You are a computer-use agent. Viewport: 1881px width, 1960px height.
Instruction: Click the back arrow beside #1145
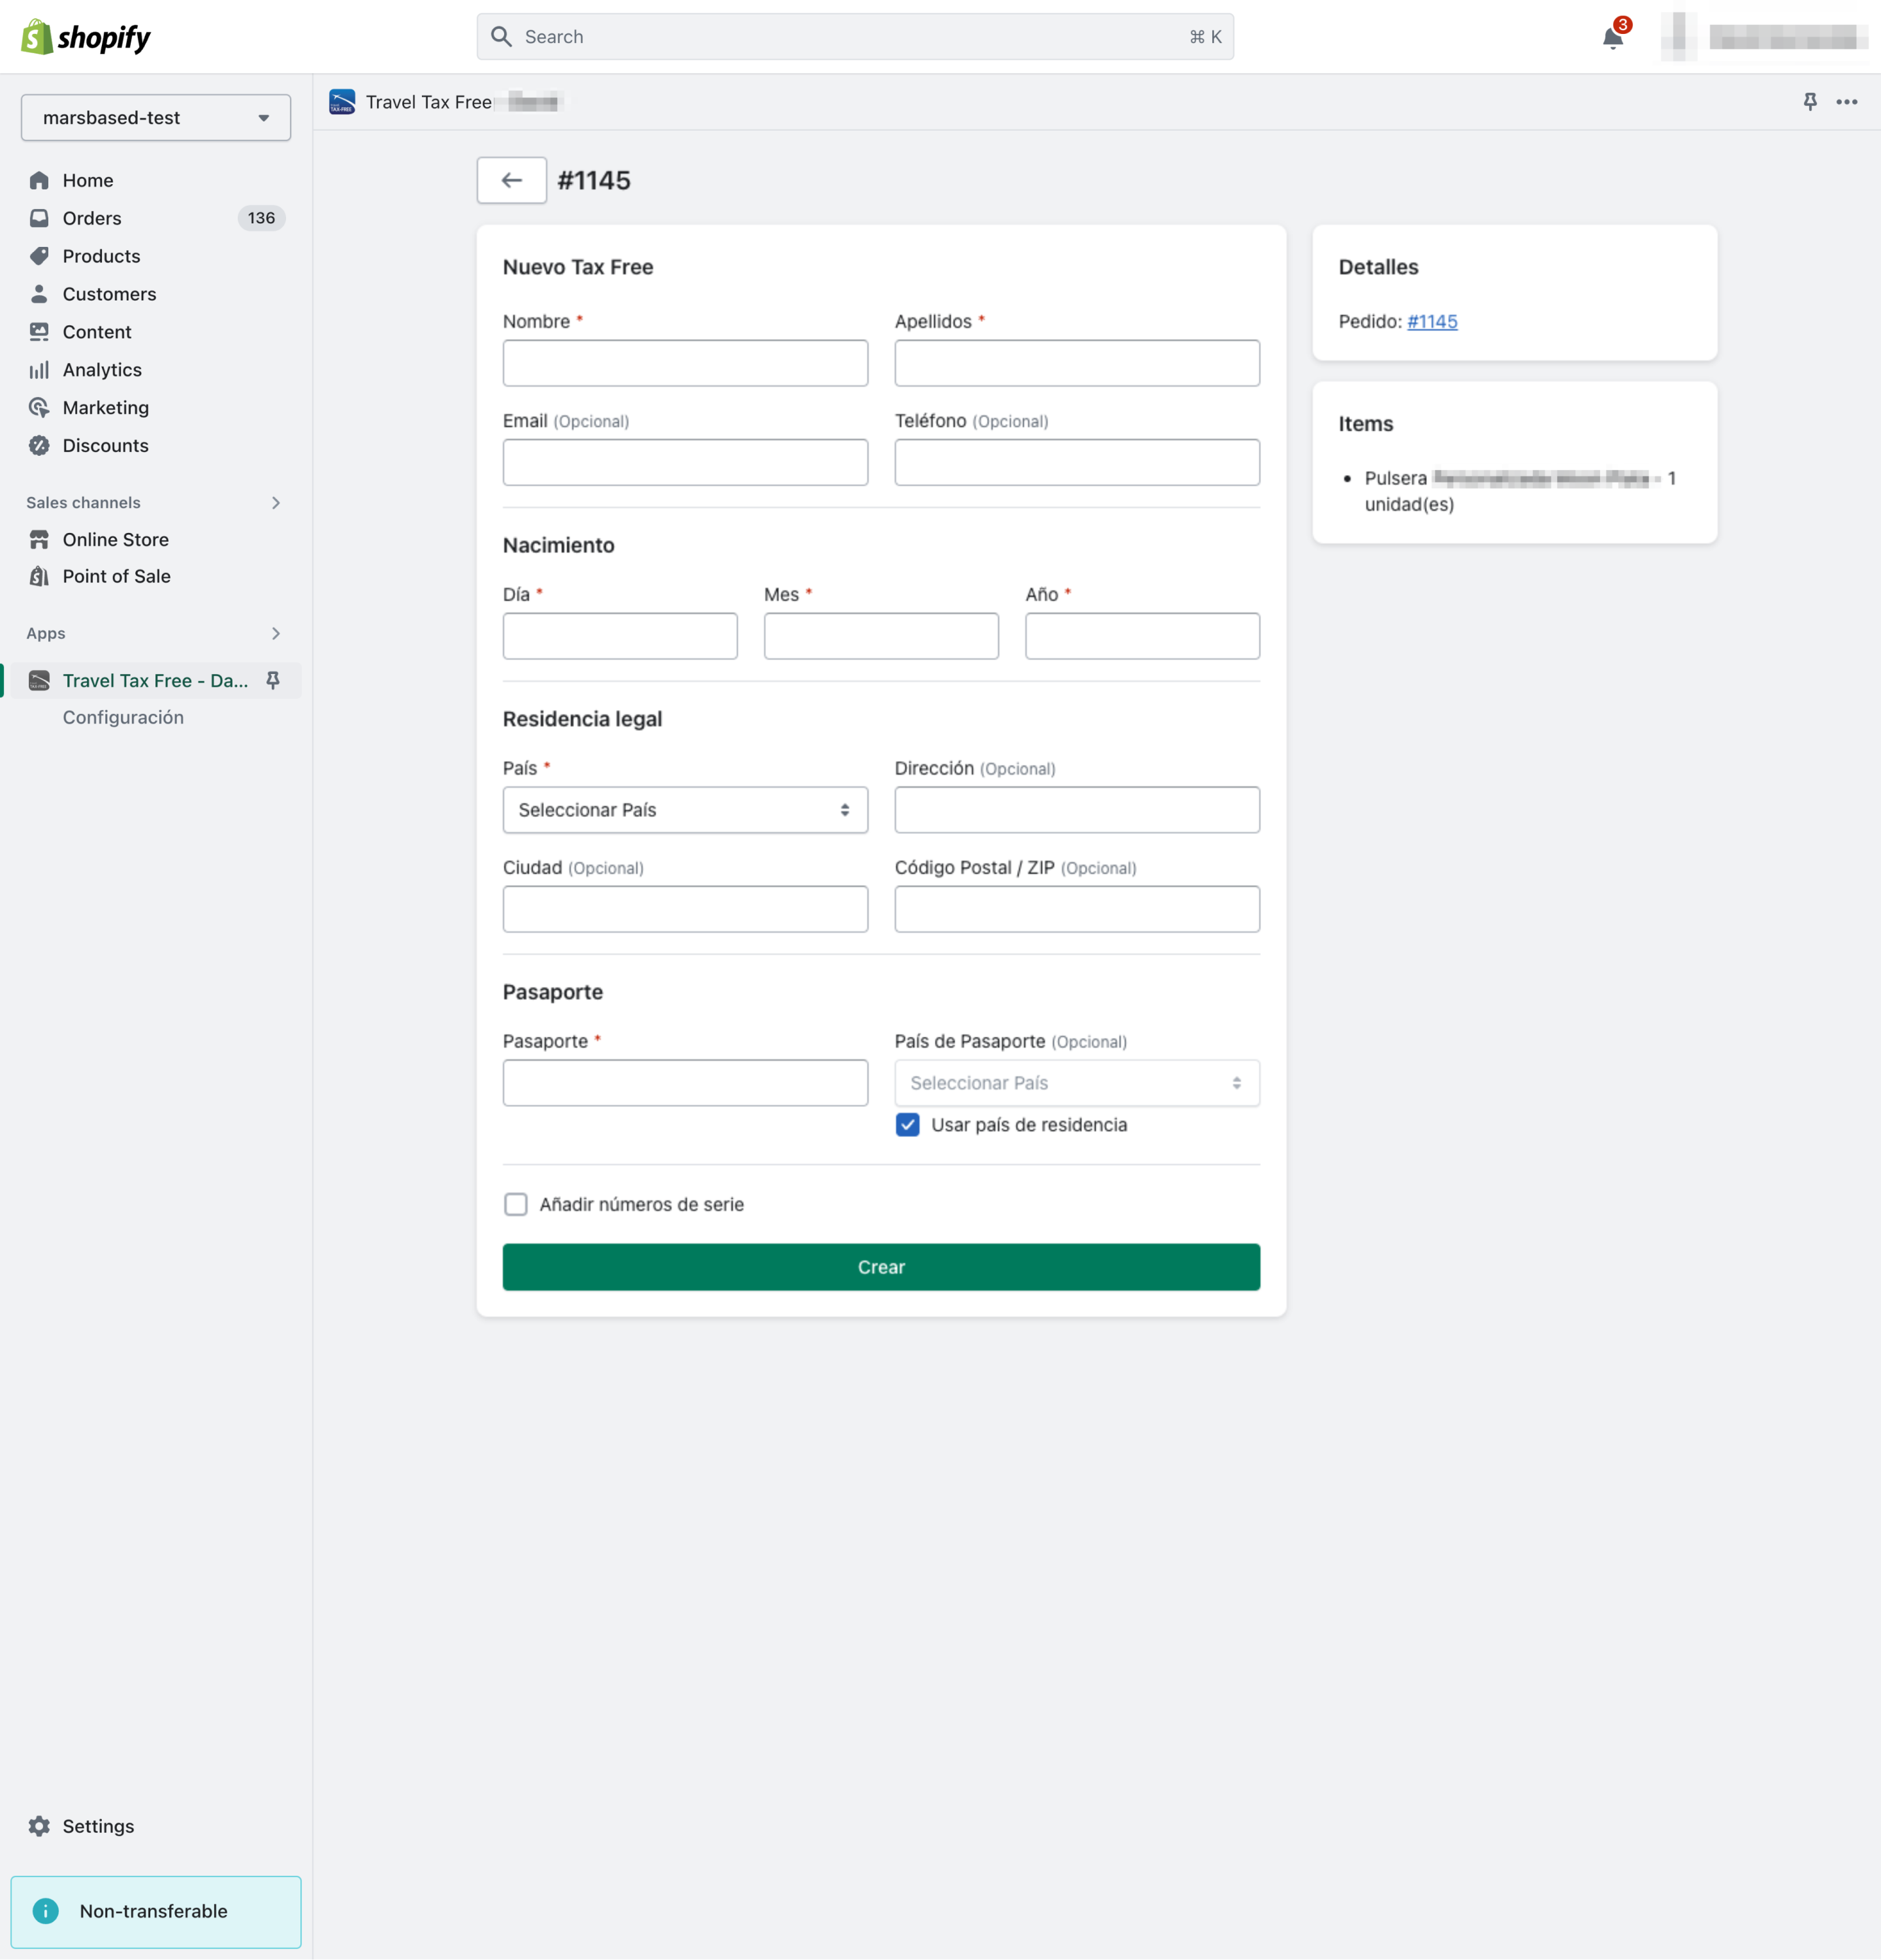point(511,180)
